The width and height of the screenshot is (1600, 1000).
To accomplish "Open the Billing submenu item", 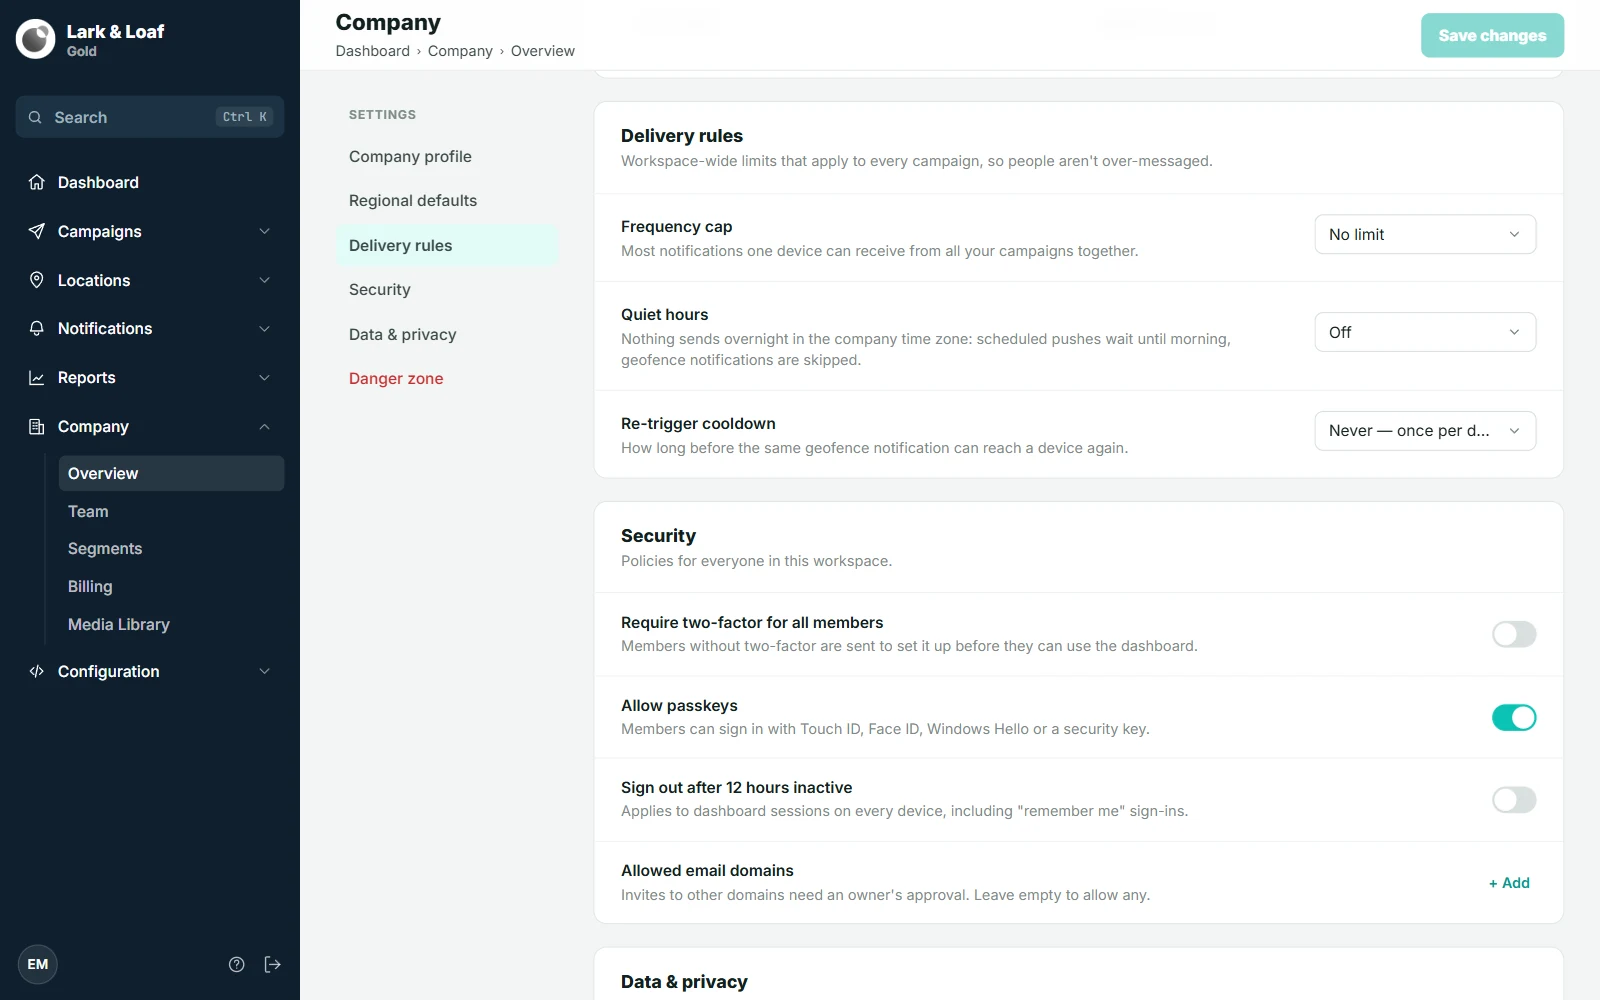I will (x=171, y=586).
